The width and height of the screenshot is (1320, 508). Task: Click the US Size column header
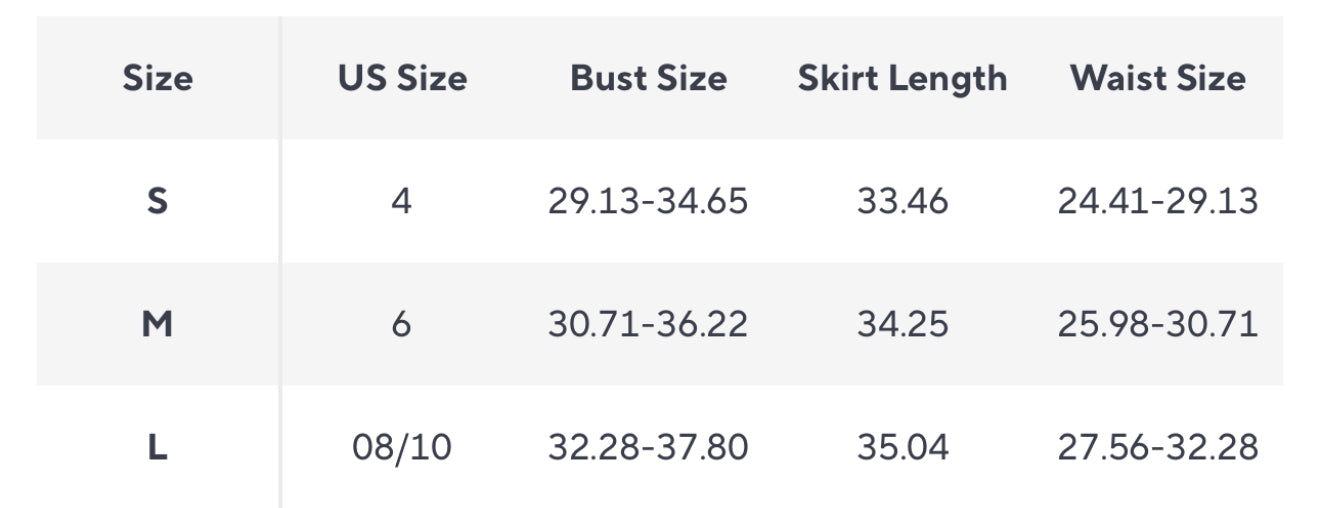tap(402, 78)
